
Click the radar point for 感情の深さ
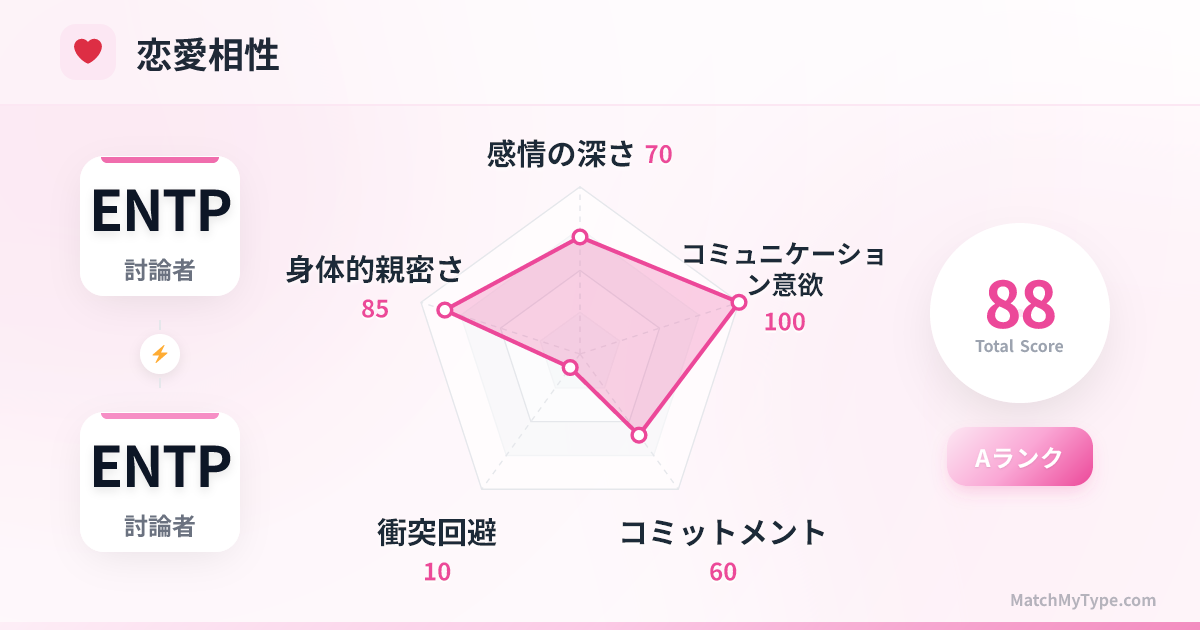tap(580, 237)
